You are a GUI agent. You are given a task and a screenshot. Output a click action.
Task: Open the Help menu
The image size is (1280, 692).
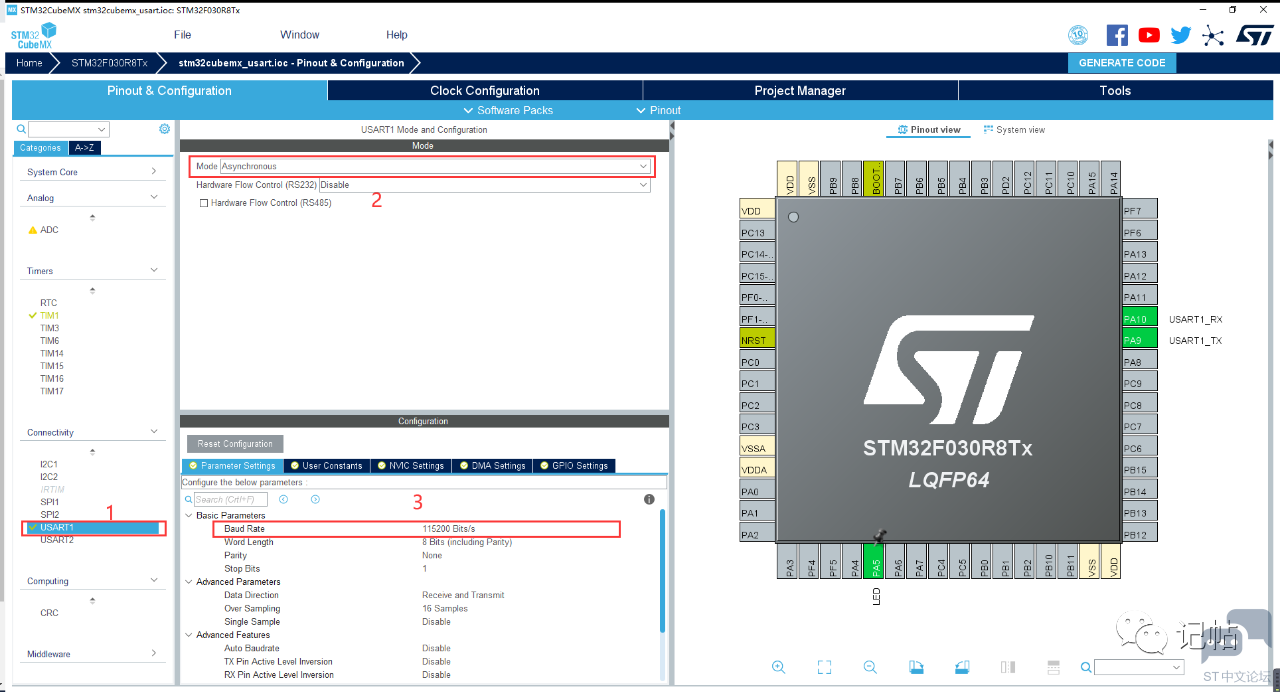pyautogui.click(x=397, y=35)
